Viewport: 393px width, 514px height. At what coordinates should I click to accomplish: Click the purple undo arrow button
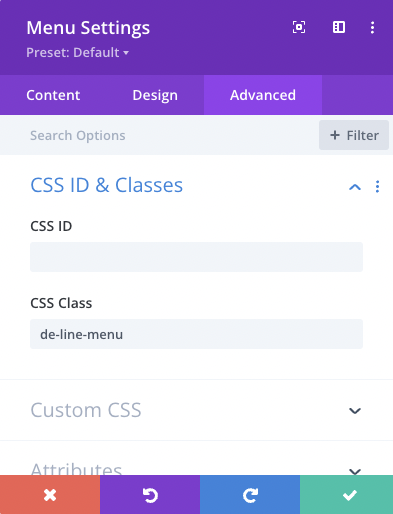[x=150, y=495]
